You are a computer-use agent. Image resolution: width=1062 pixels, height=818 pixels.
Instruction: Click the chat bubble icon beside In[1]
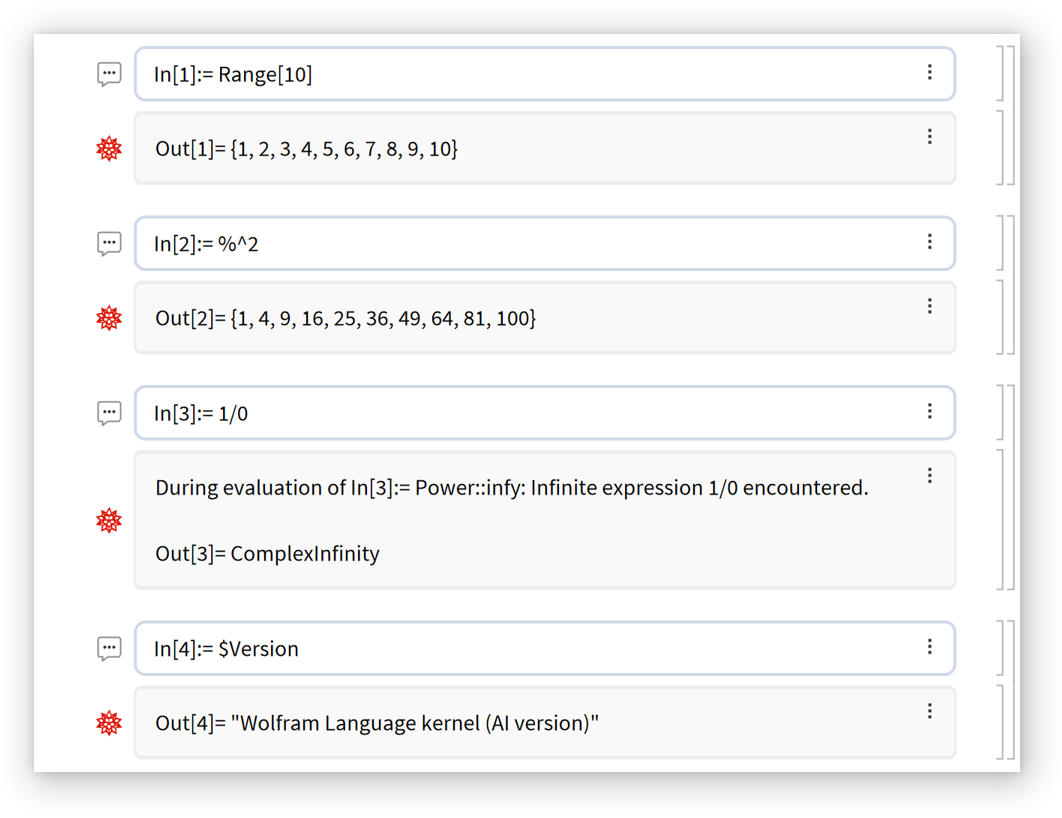pyautogui.click(x=109, y=74)
